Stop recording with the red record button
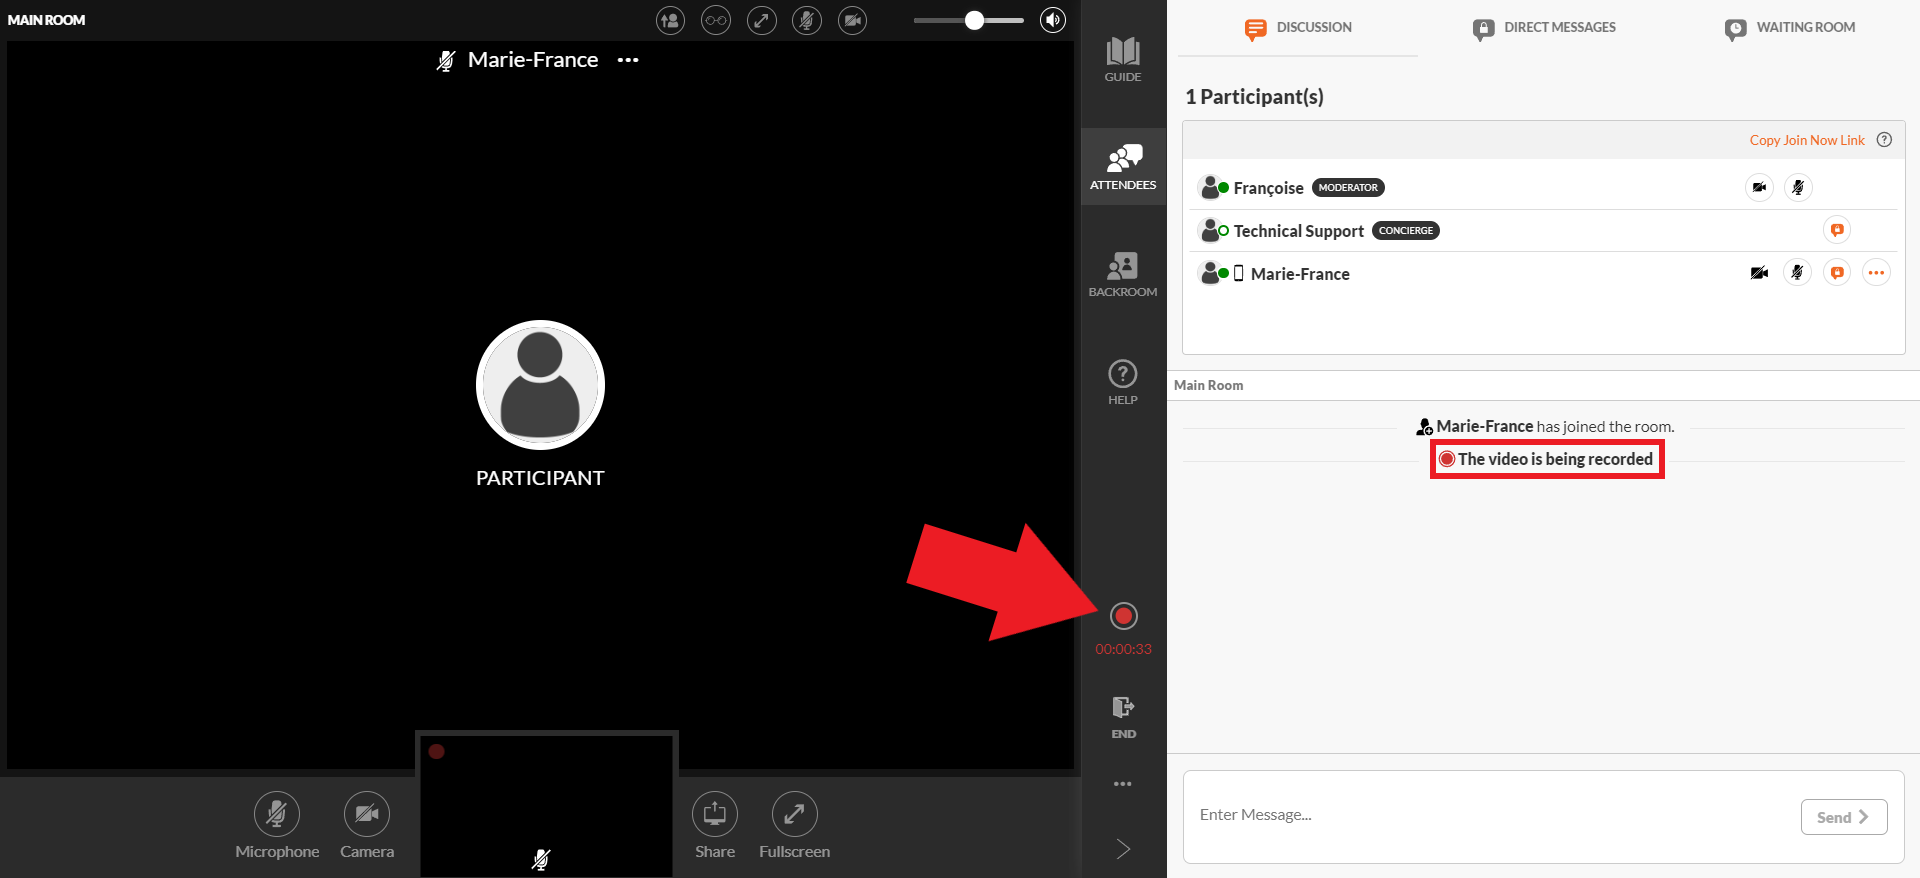This screenshot has width=1920, height=878. 1124,616
